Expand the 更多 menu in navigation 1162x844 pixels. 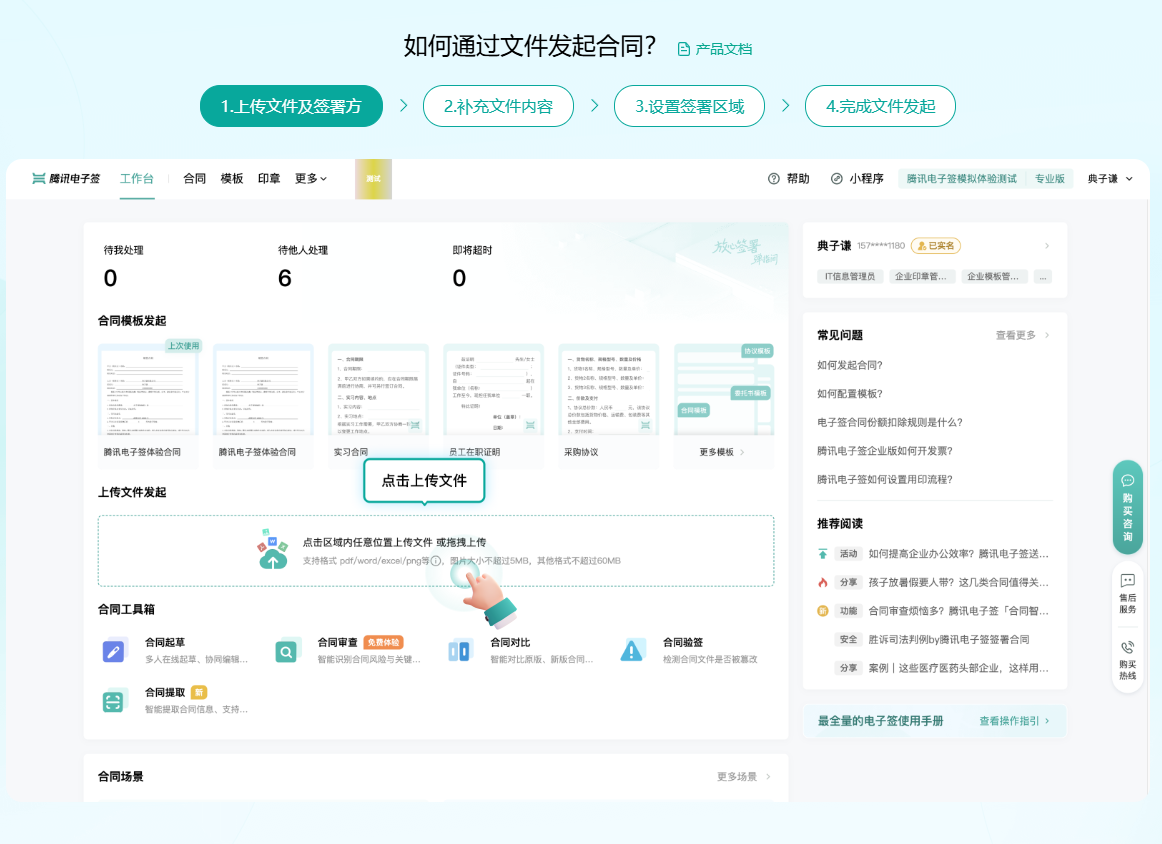tap(311, 179)
